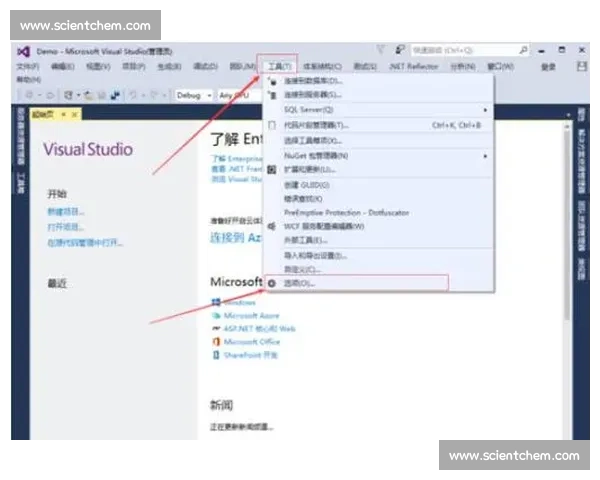This screenshot has height=480, width=600.
Task: Click the Open File folder toolbar icon
Action: [89, 95]
